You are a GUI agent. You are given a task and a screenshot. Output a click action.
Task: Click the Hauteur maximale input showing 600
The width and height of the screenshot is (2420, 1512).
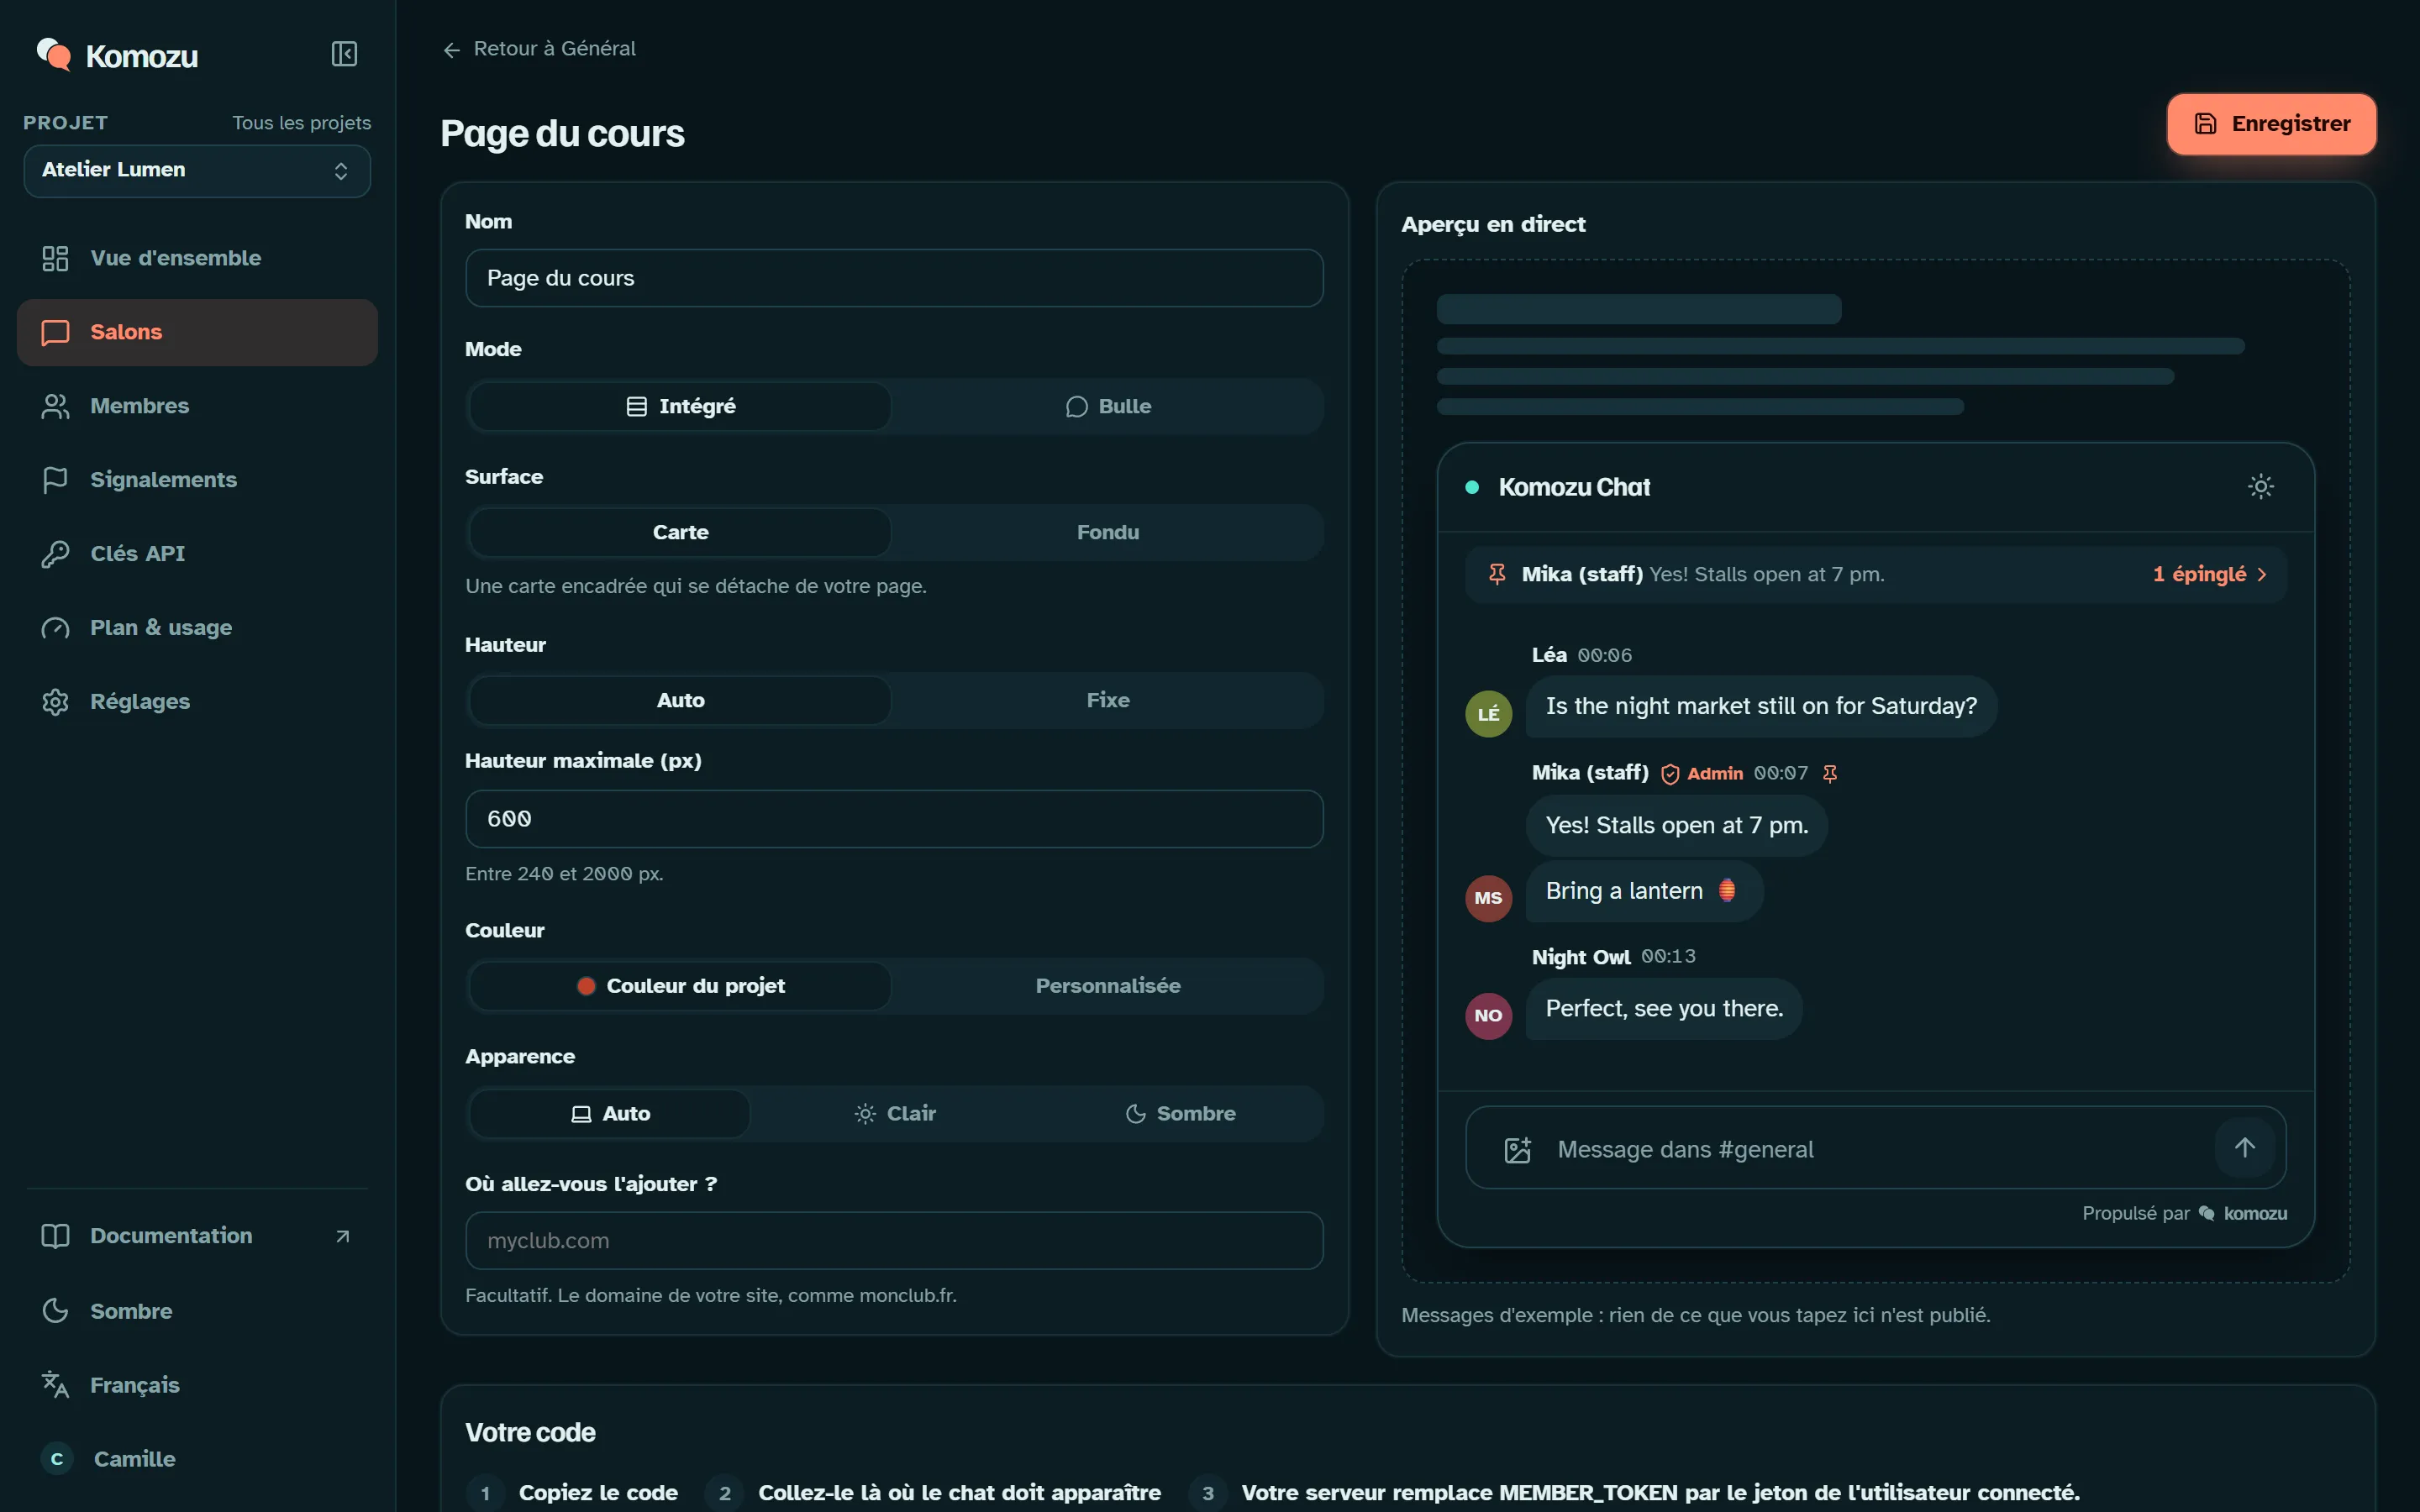(894, 819)
